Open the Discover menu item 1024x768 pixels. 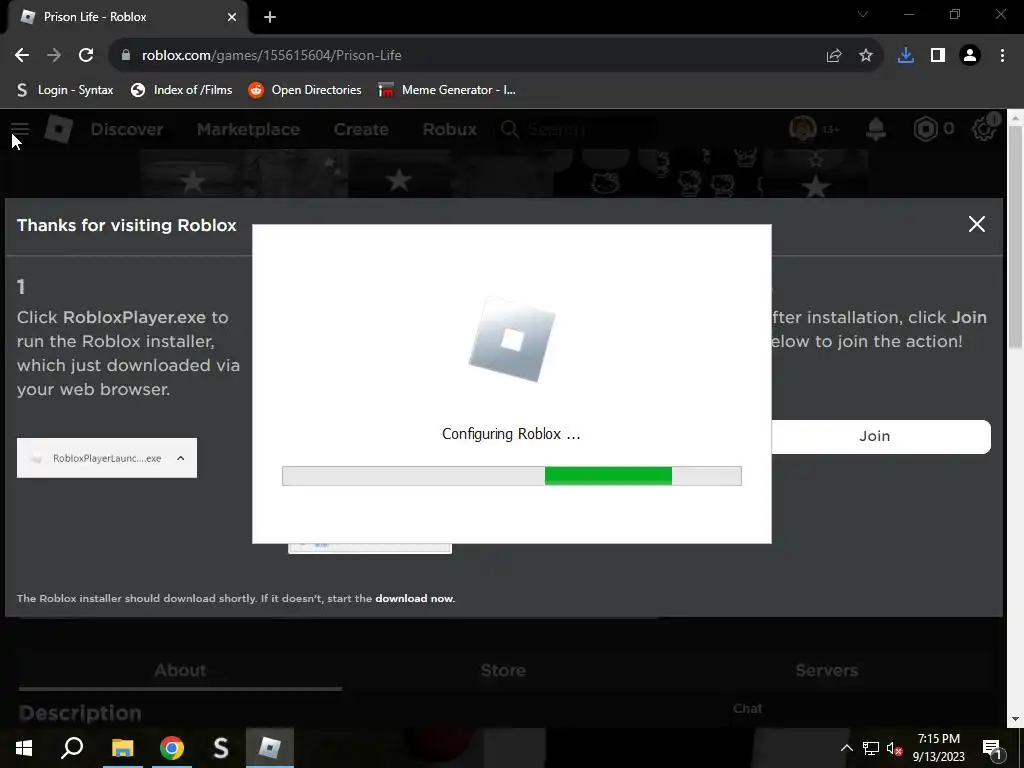[x=127, y=129]
